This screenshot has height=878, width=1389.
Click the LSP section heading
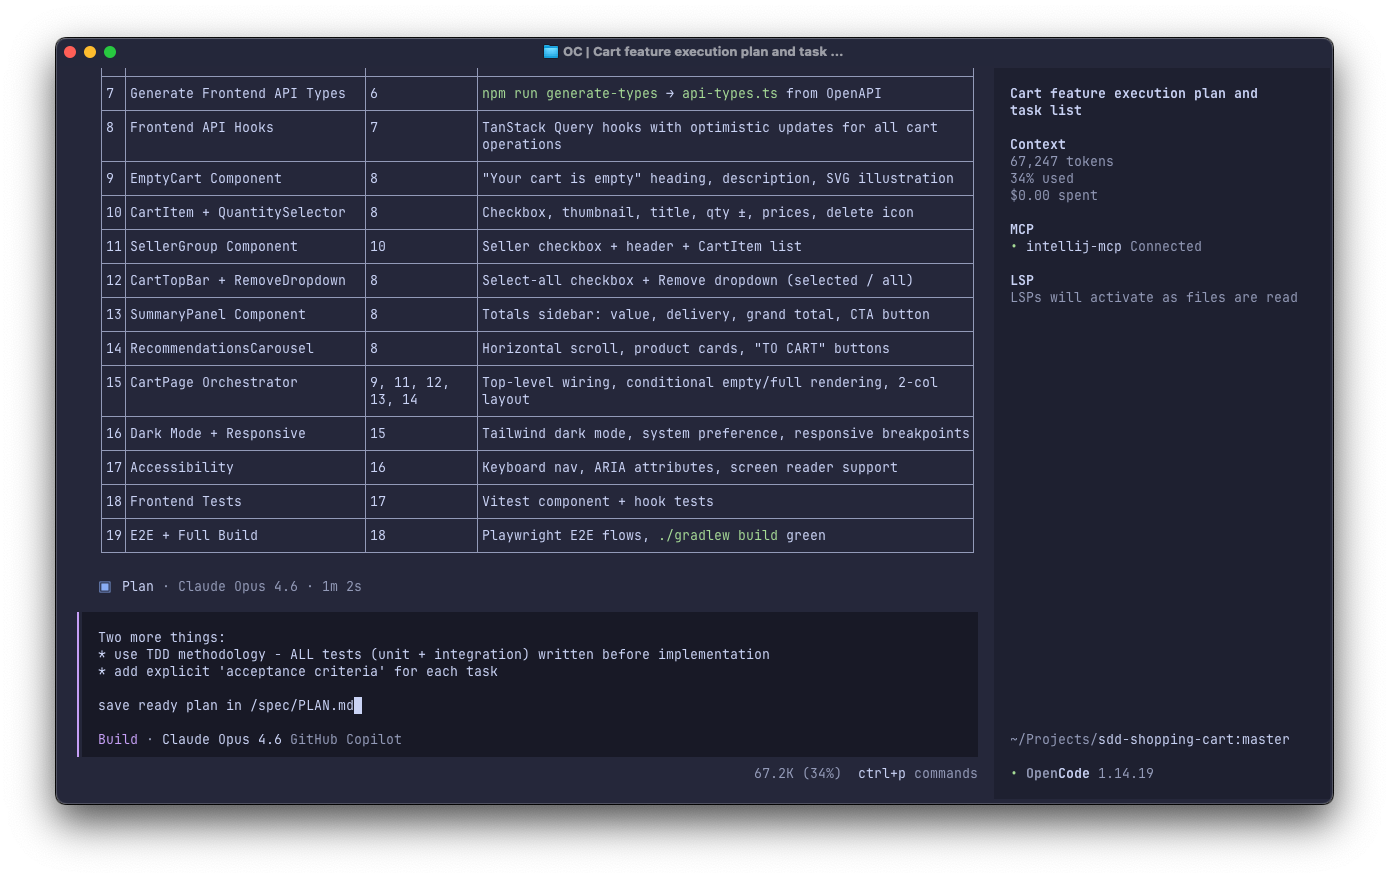(x=1022, y=281)
